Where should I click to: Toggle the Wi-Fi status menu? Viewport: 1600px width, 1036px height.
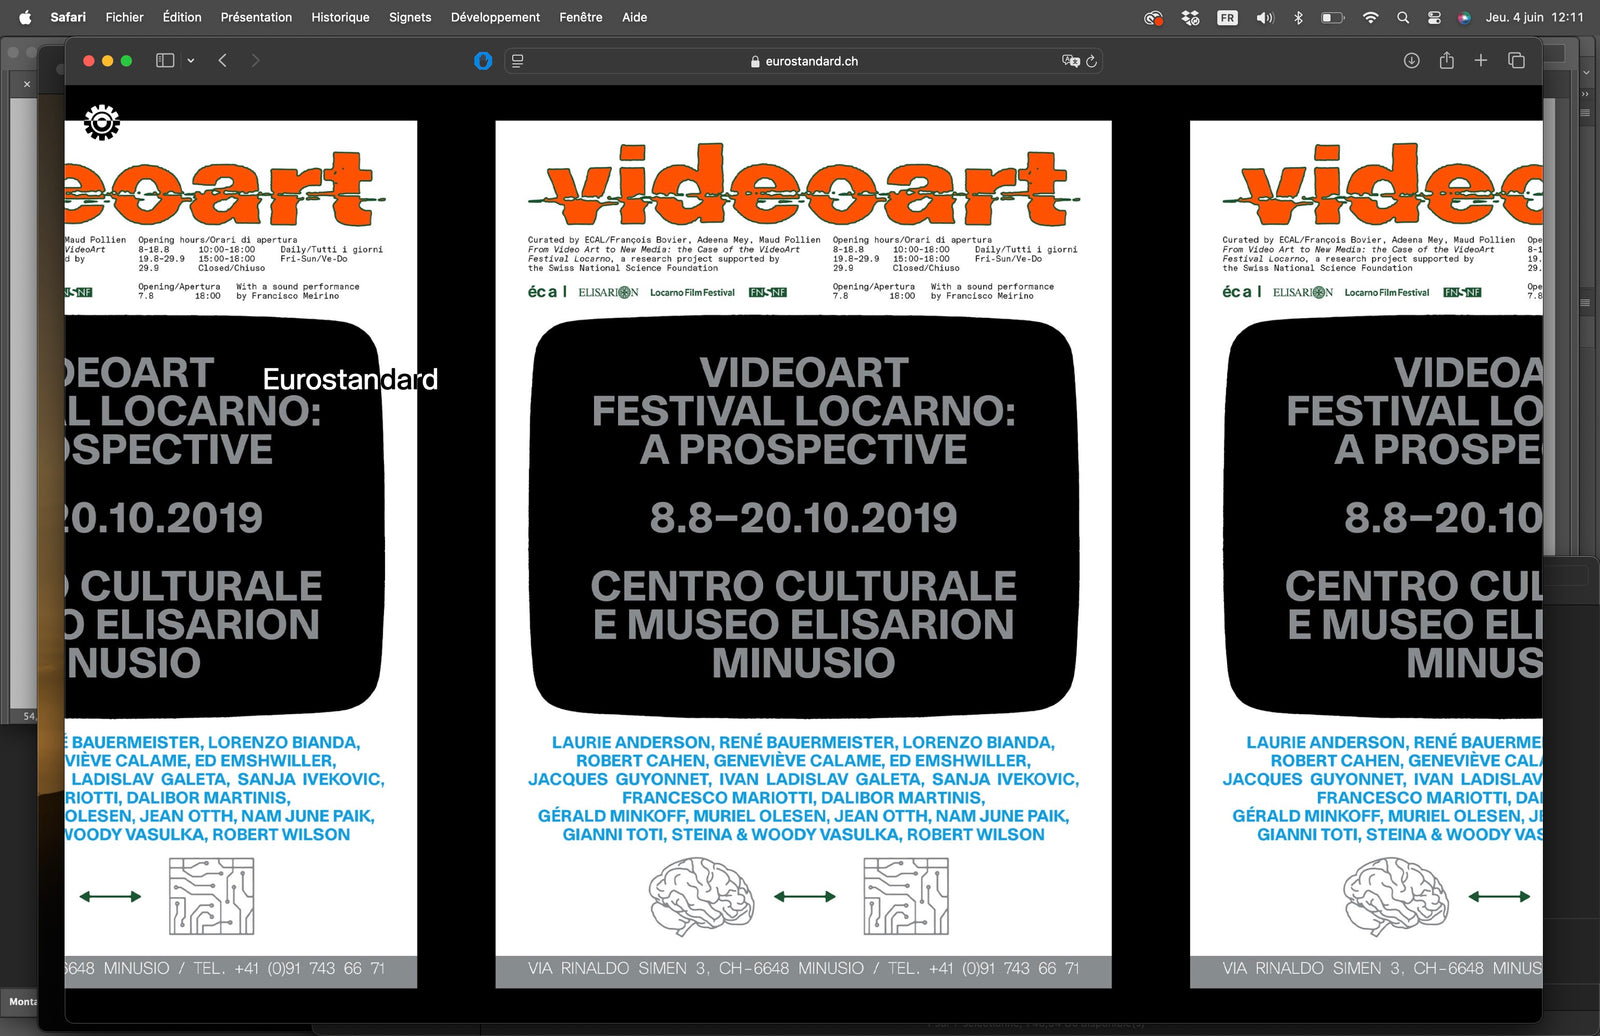[x=1371, y=17]
